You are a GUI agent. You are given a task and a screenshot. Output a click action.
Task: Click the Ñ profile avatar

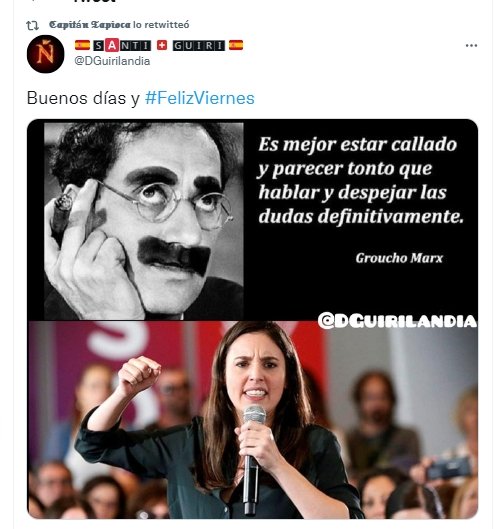[46, 54]
